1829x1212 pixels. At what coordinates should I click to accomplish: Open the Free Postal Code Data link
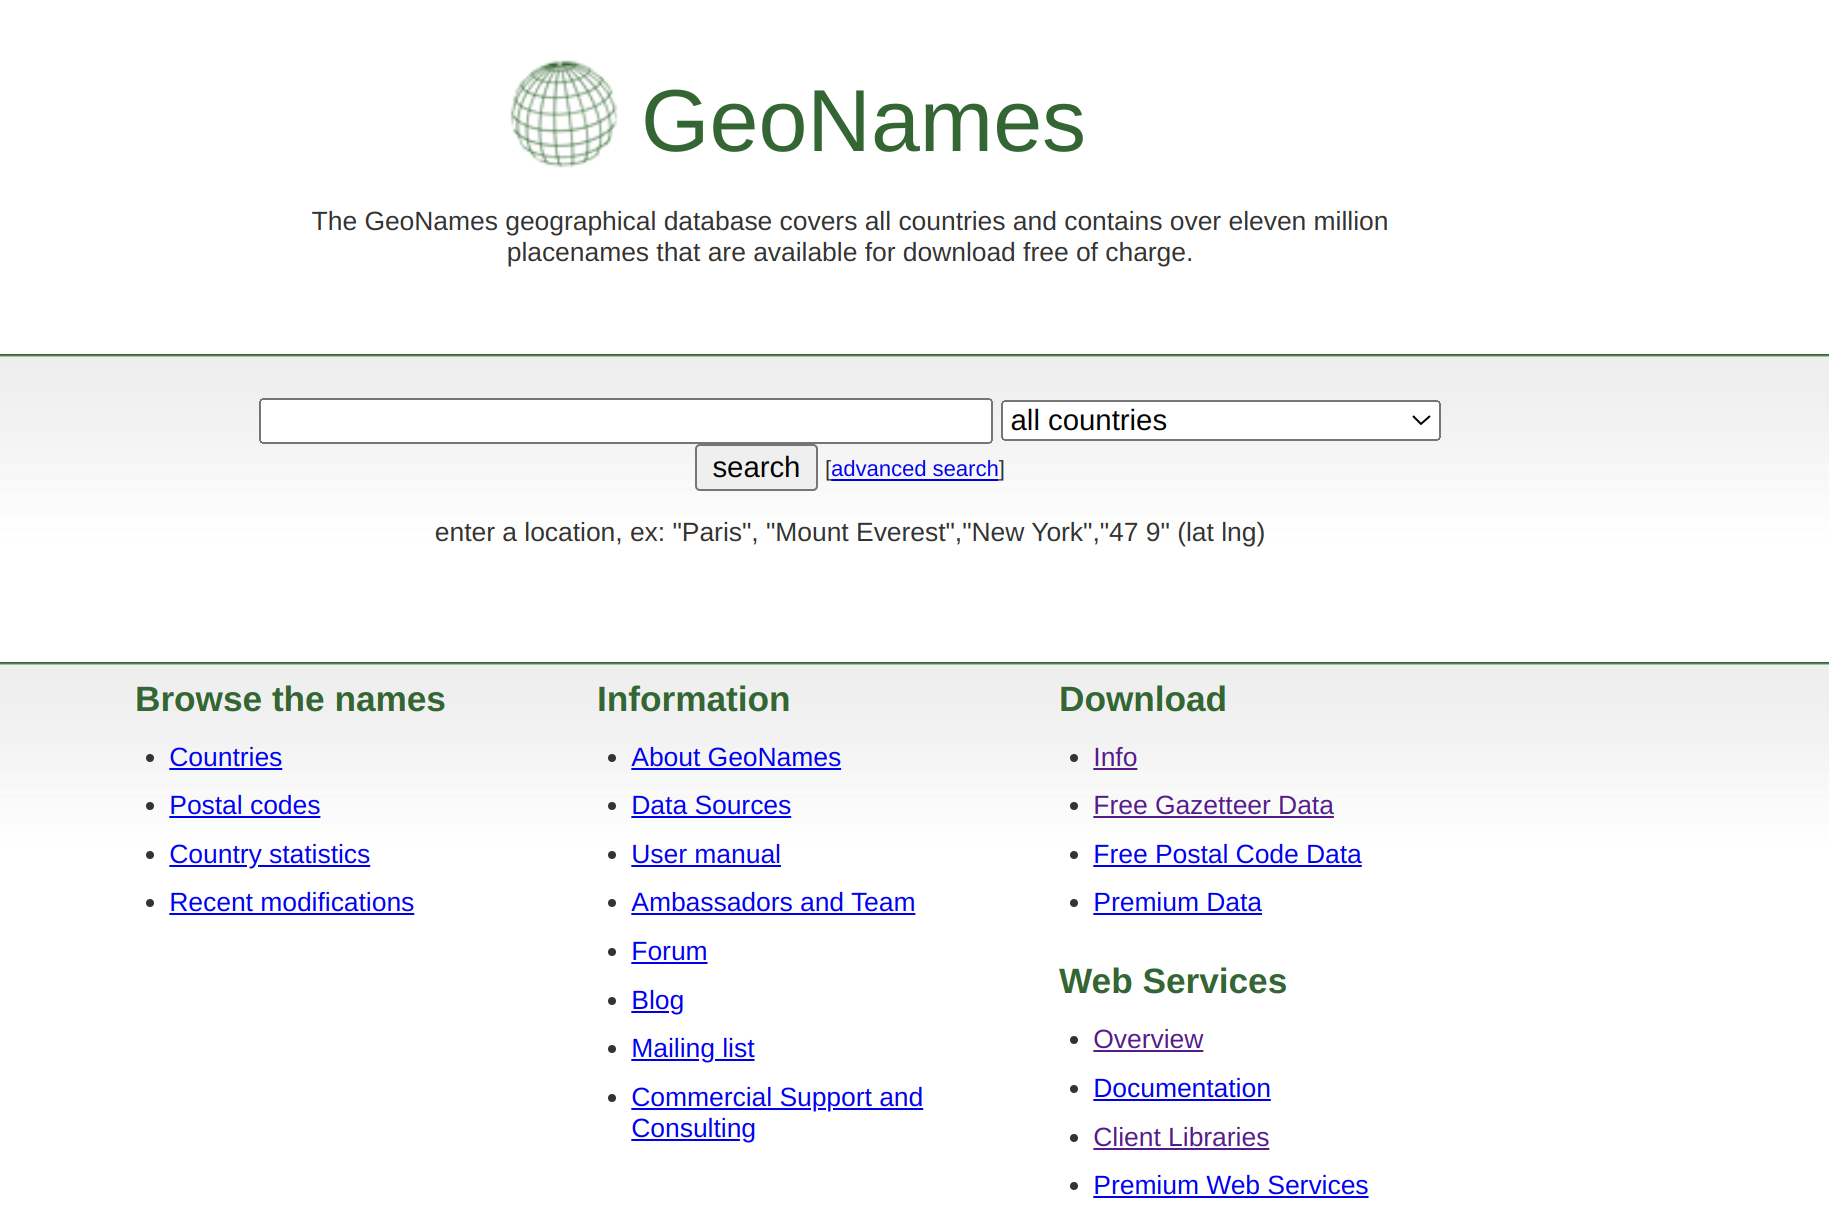point(1227,854)
